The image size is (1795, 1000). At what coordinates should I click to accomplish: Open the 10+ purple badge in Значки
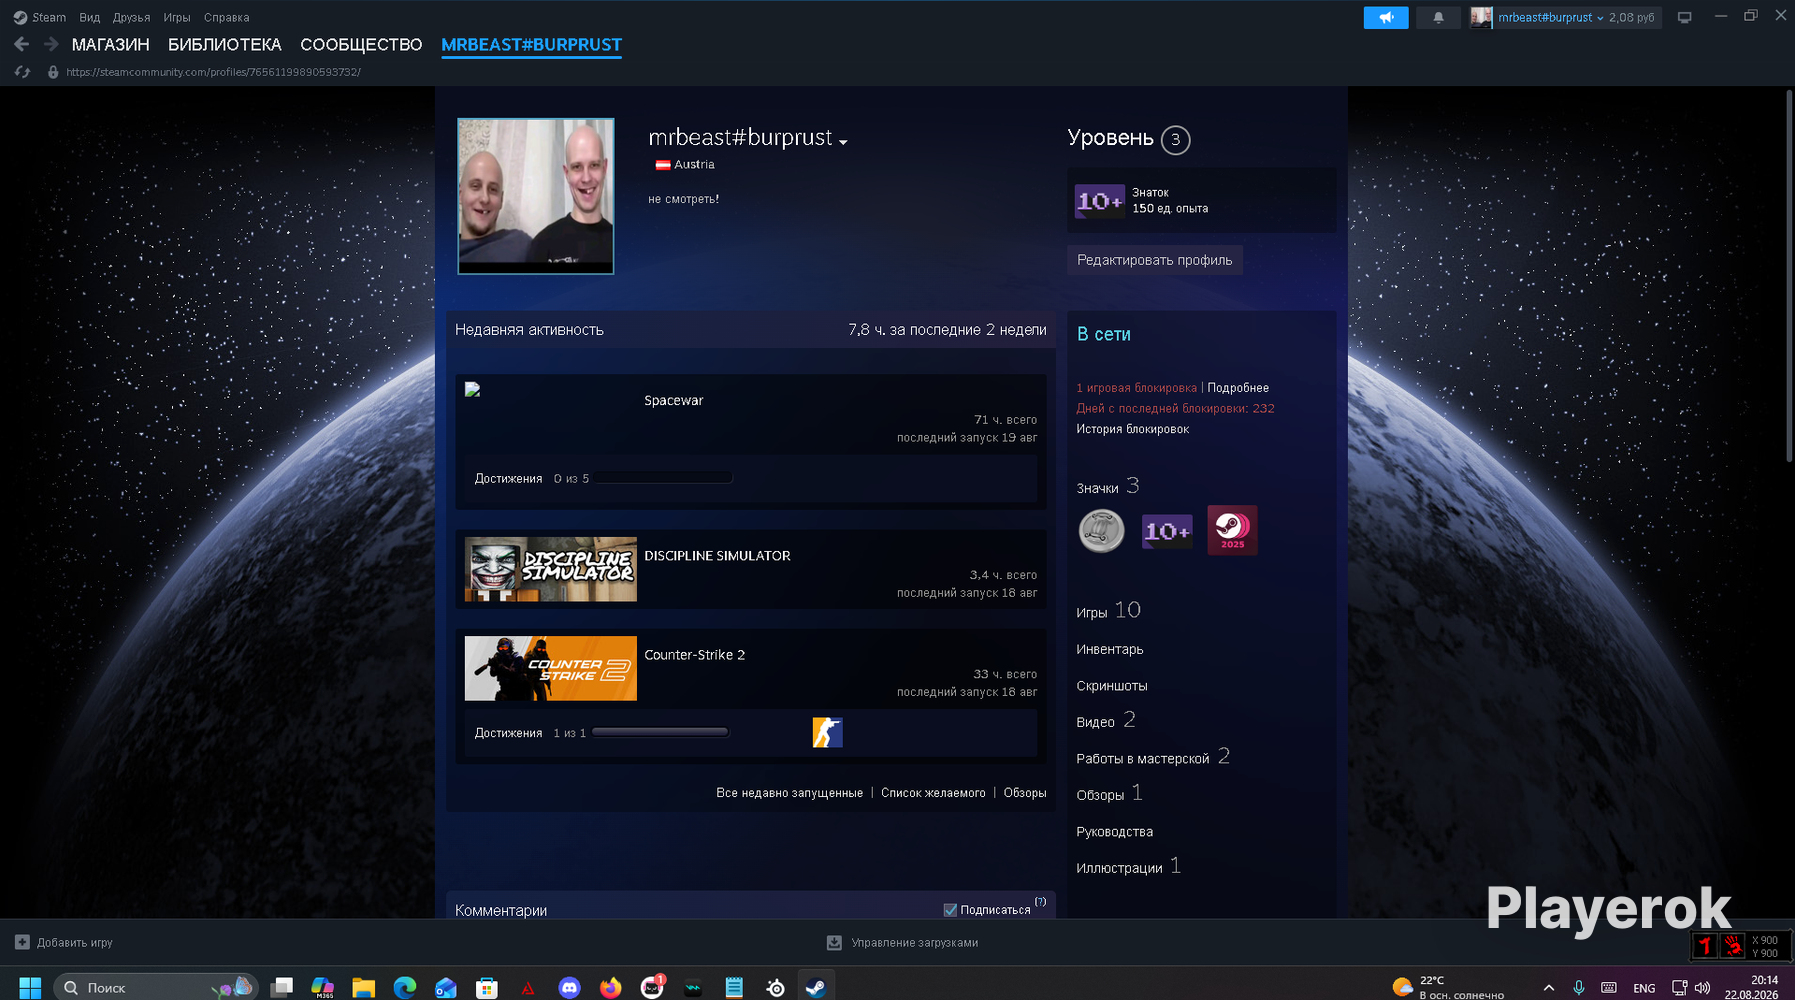click(1167, 531)
